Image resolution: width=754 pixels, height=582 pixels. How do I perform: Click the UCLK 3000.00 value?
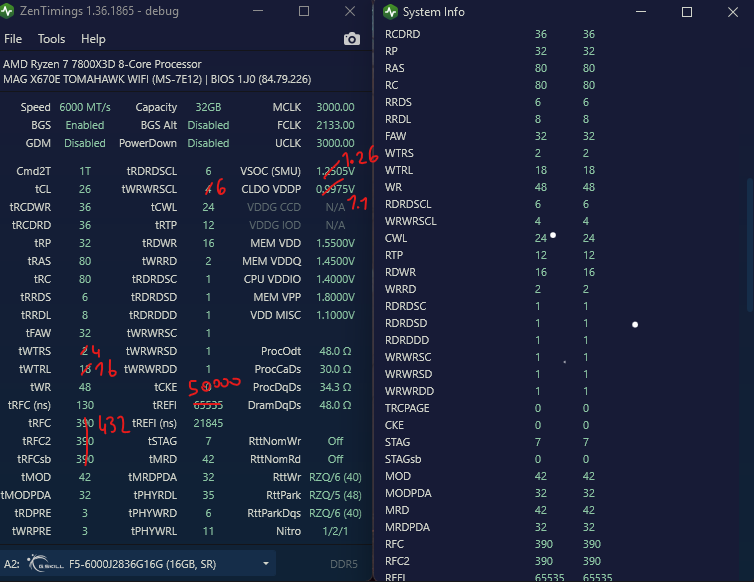[335, 143]
